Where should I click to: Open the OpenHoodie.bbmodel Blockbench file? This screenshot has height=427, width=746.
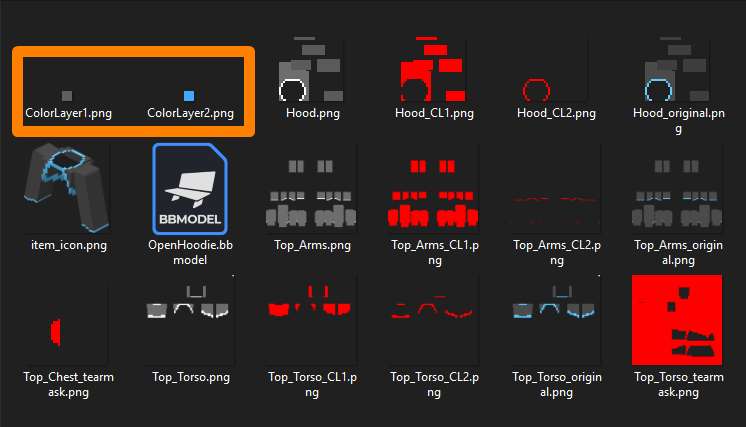(x=190, y=189)
